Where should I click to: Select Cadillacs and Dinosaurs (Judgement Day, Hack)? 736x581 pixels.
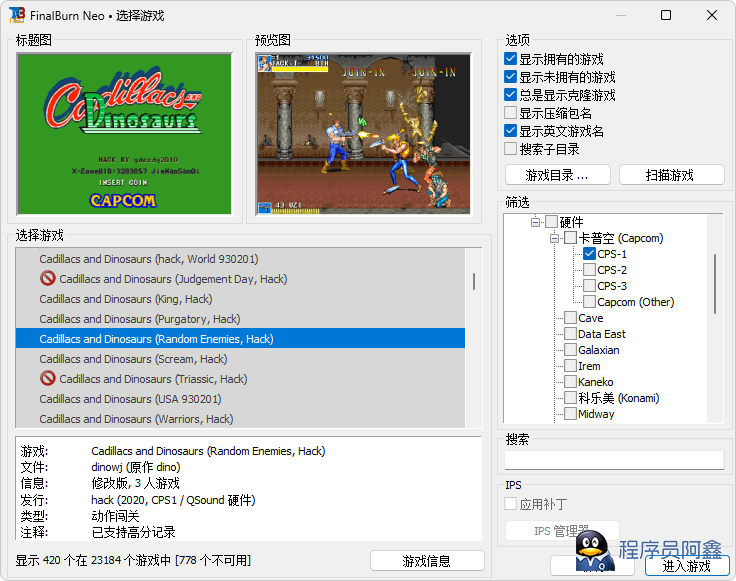(x=240, y=279)
